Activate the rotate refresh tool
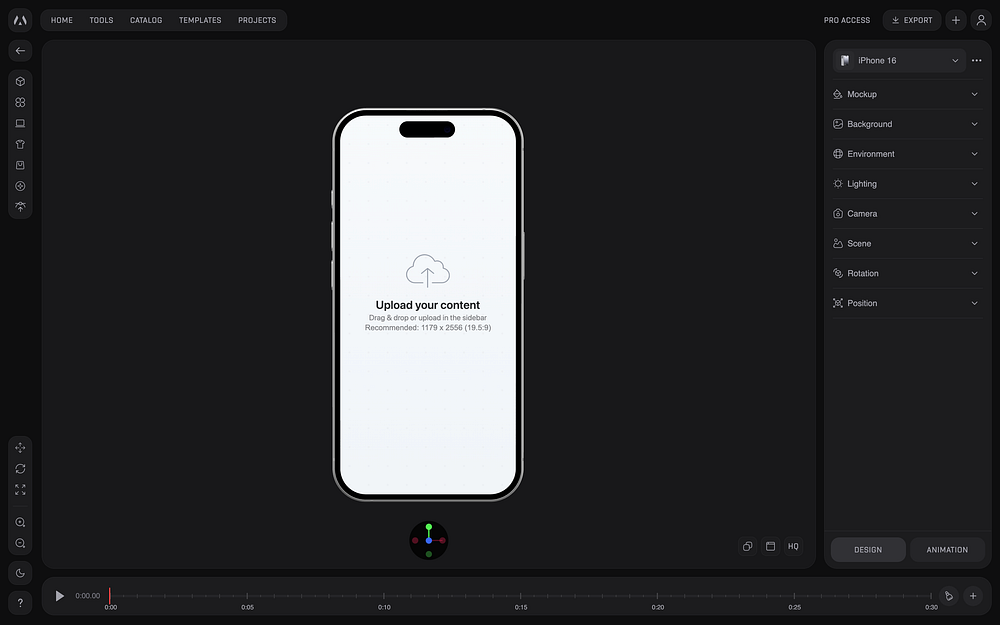Screen dimensions: 1000x625 [20, 469]
